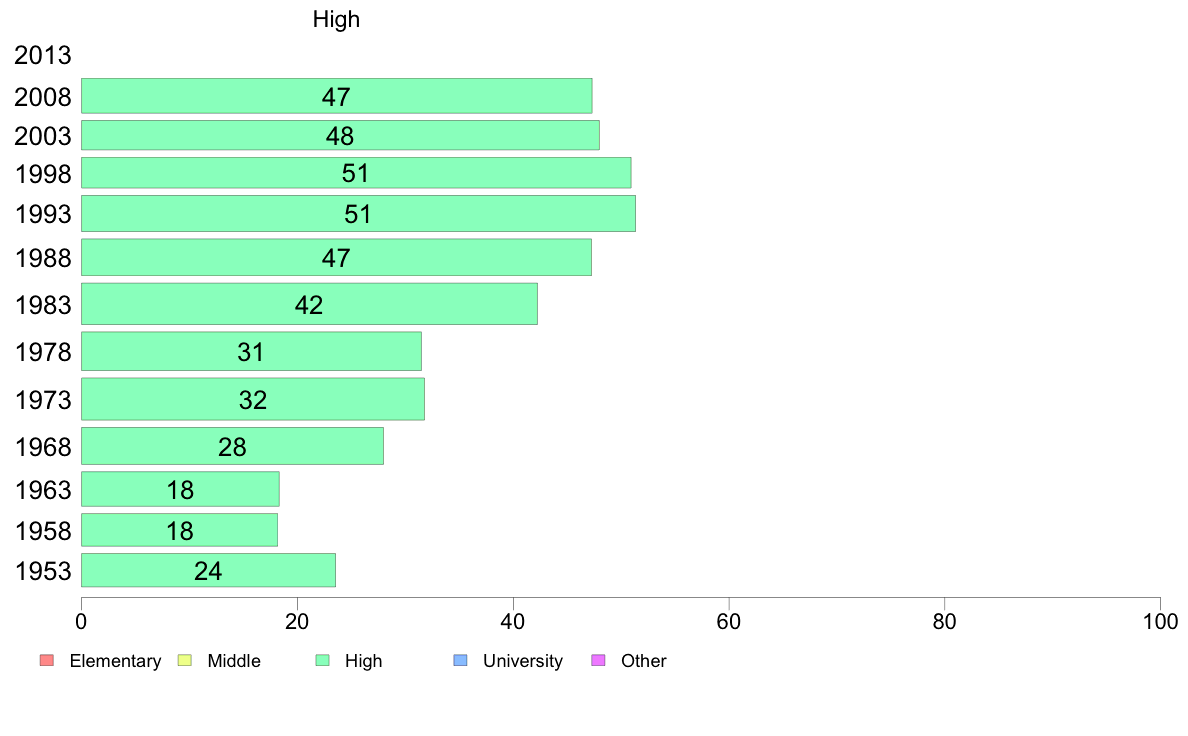1188x736 pixels.
Task: Click the 1973 bar showing 32
Action: coord(252,399)
